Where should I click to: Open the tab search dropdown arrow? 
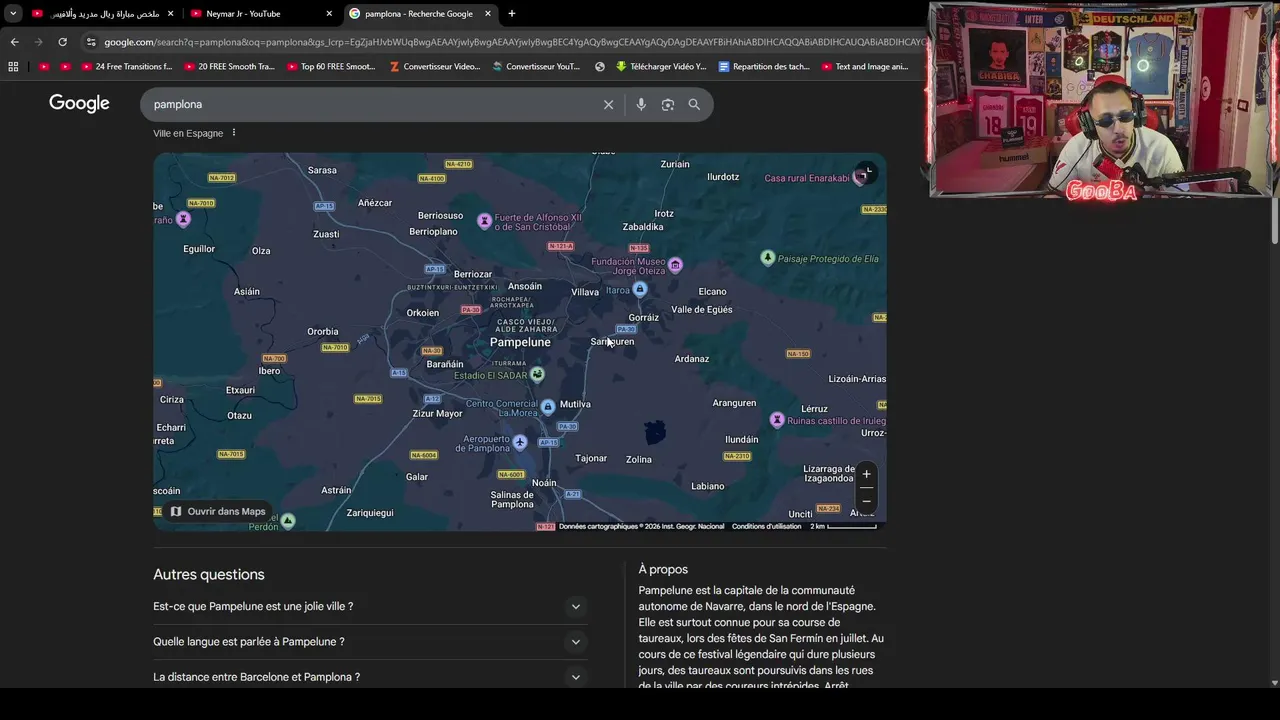tap(13, 14)
